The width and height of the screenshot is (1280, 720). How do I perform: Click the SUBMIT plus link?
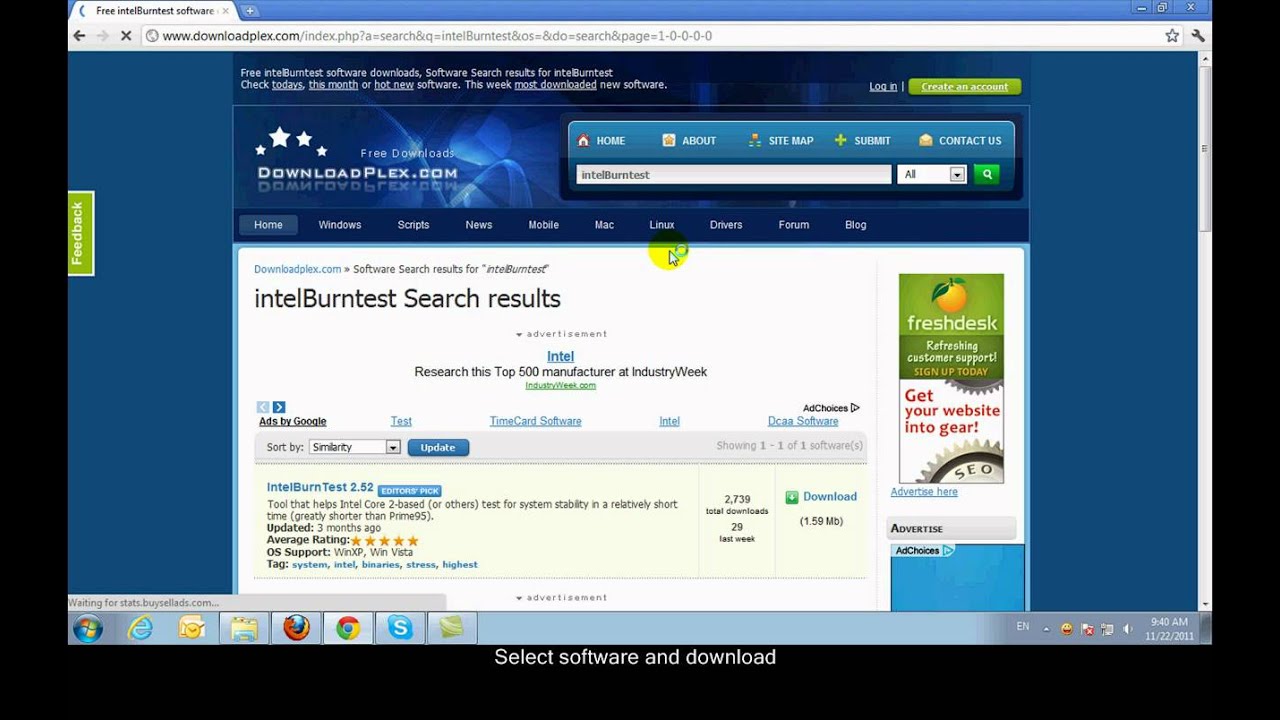pos(862,141)
